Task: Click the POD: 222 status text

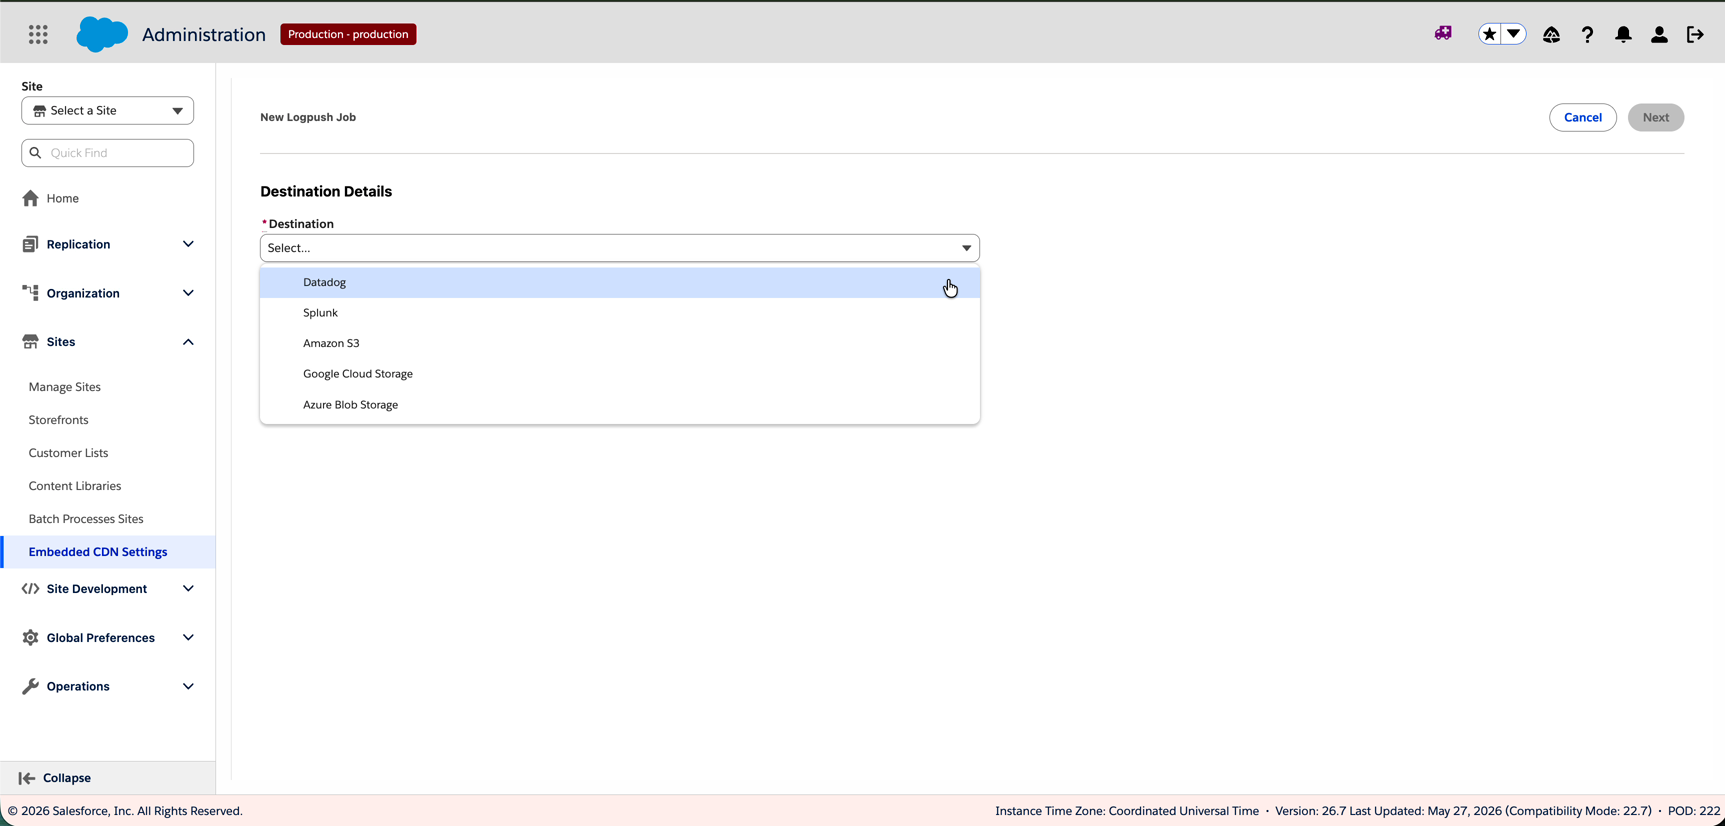Action: (x=1694, y=811)
